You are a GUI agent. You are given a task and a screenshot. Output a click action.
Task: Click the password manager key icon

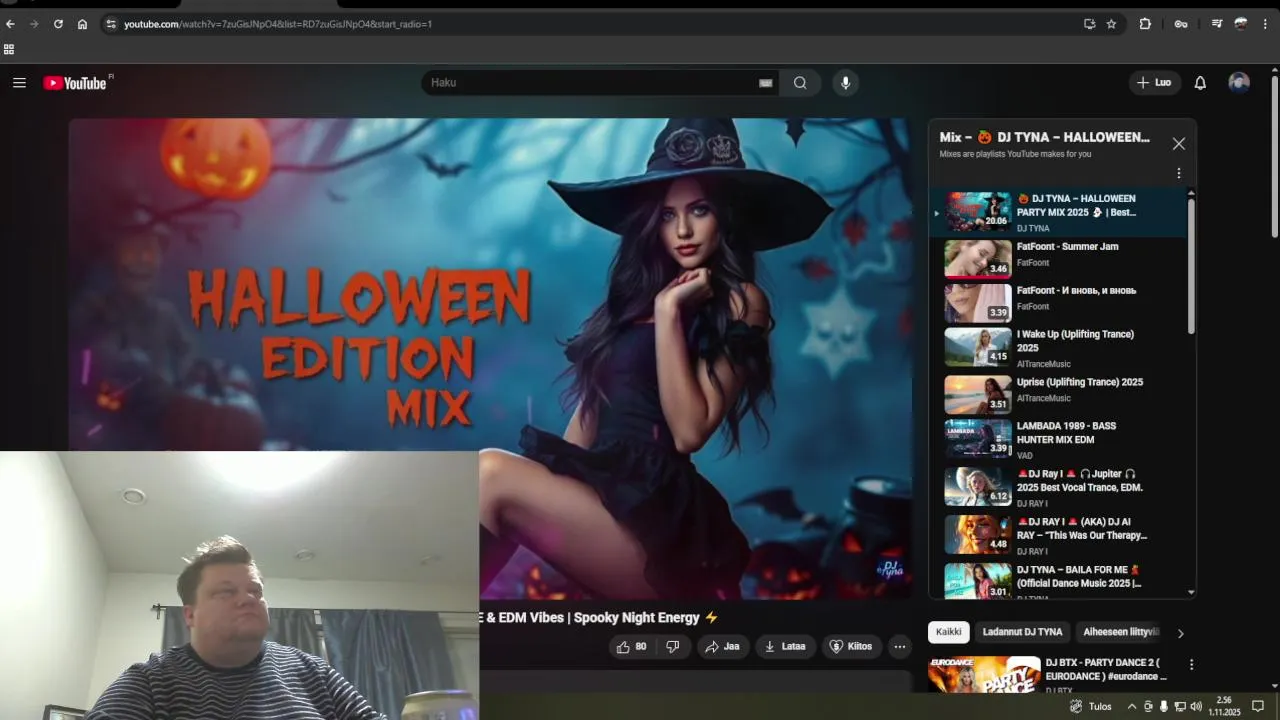(1181, 24)
